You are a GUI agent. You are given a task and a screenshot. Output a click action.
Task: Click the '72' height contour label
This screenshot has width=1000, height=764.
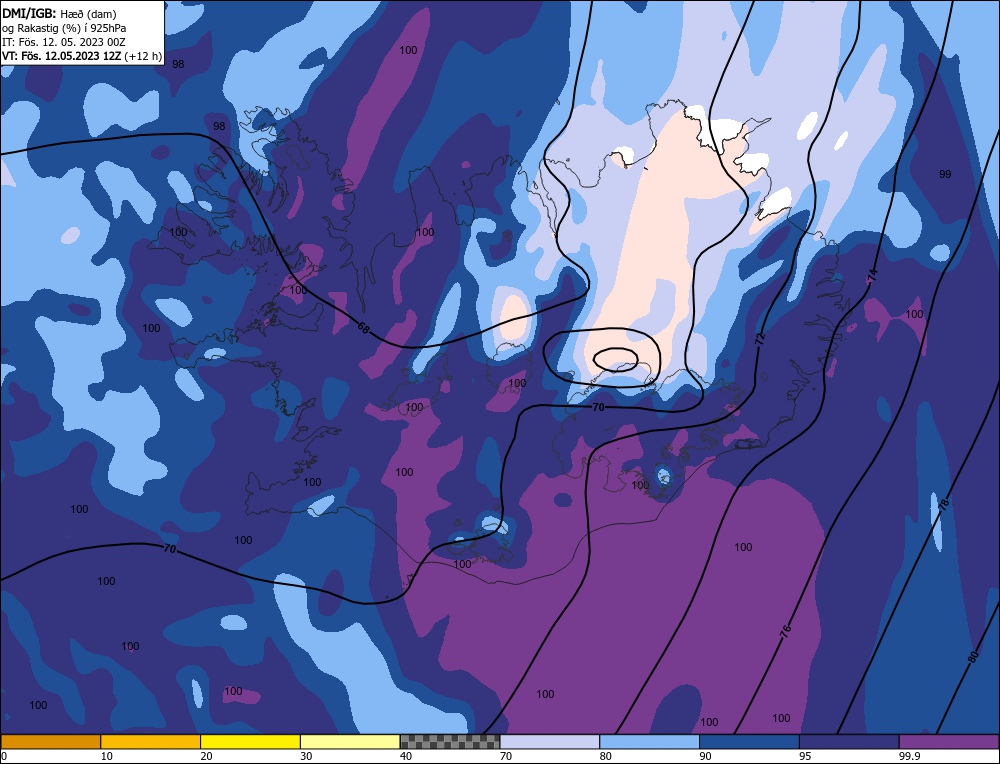point(760,339)
